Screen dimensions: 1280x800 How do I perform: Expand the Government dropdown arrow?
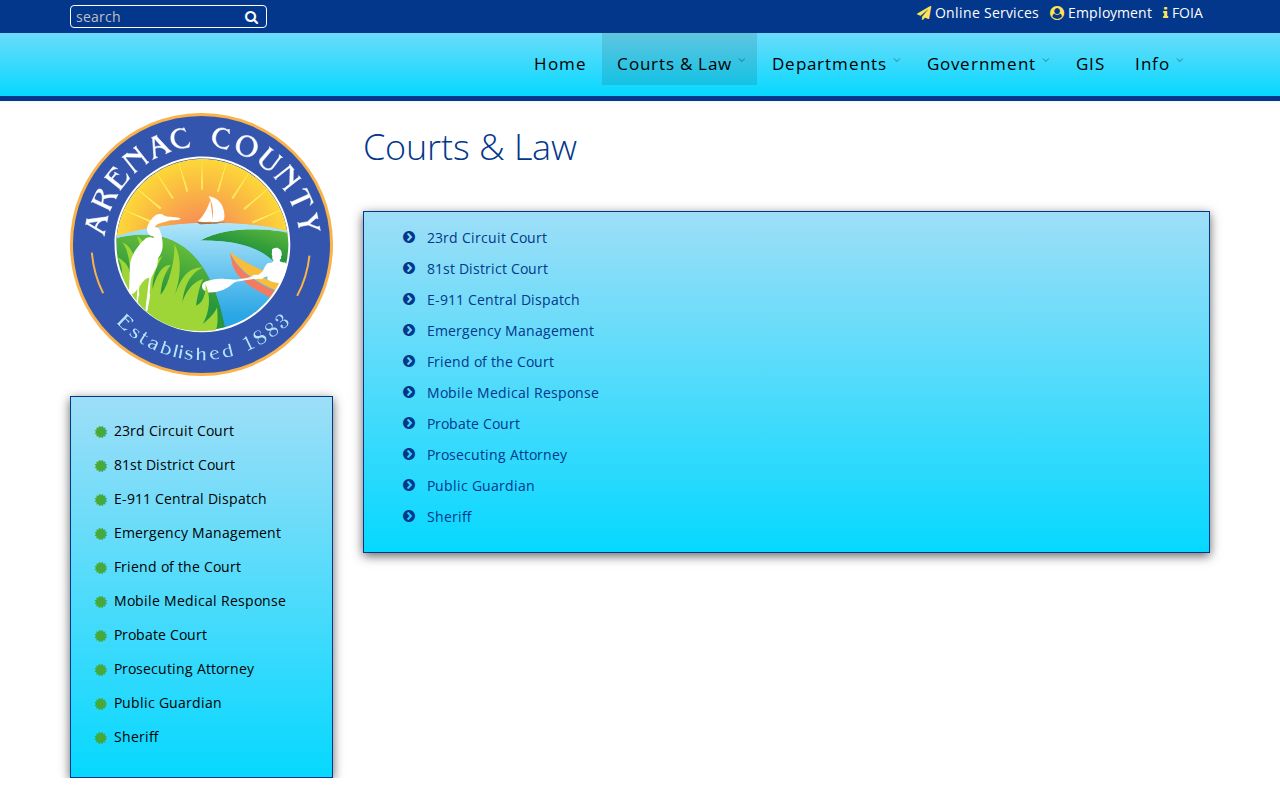pos(1045,60)
